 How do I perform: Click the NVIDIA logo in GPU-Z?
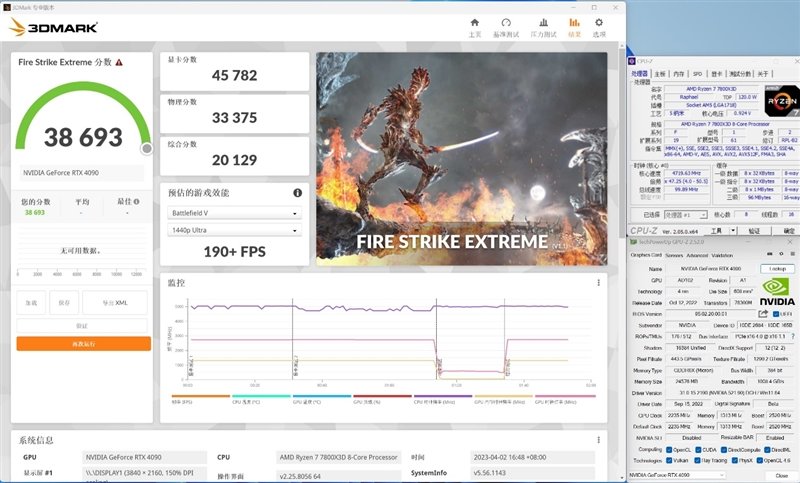tap(777, 292)
